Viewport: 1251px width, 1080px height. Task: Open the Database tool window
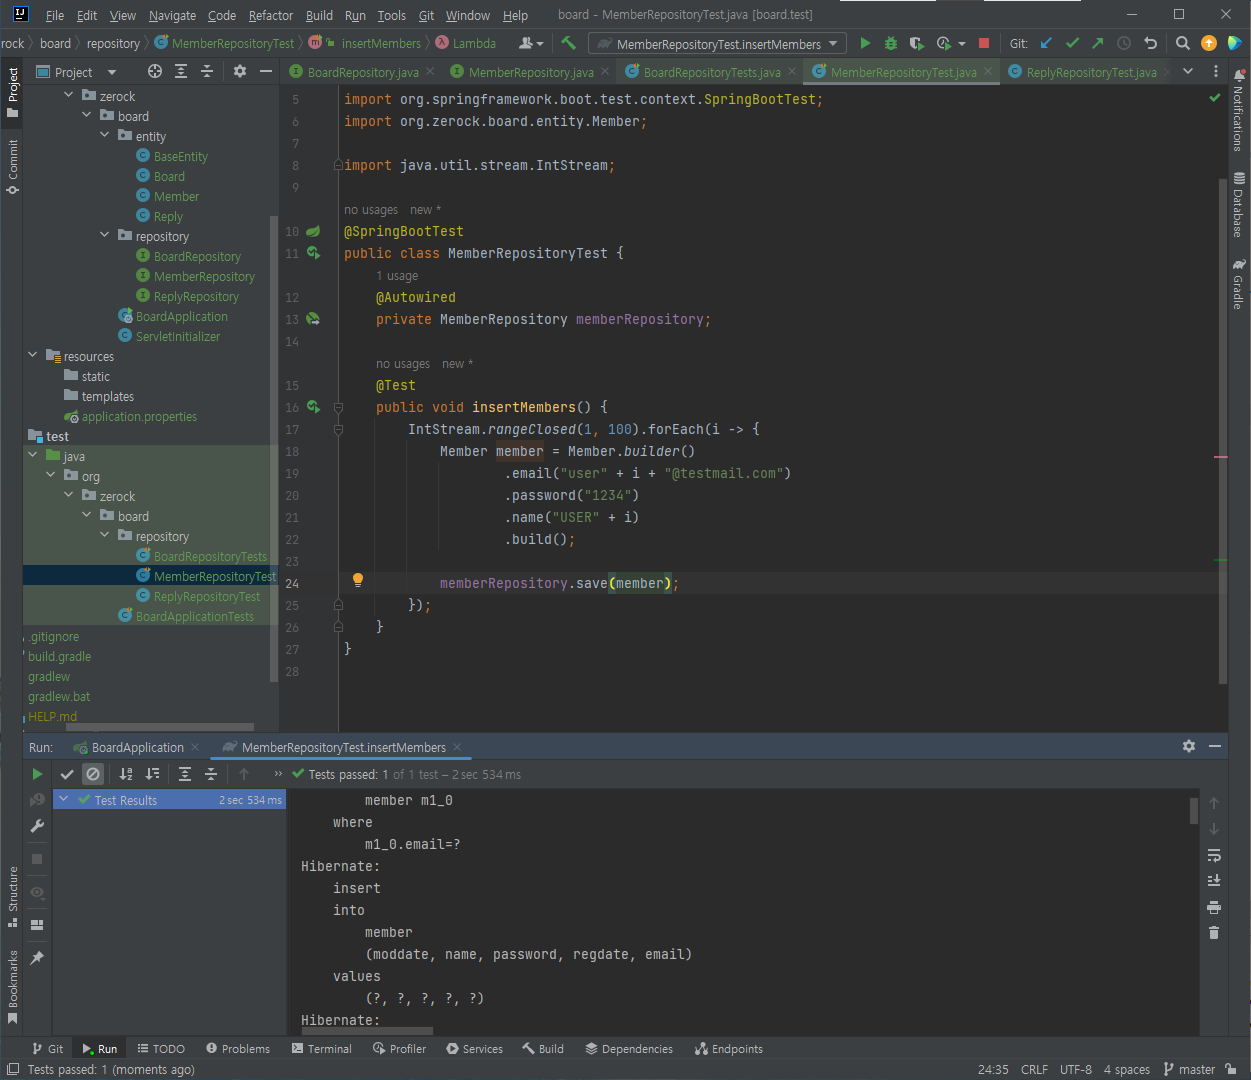click(1239, 206)
